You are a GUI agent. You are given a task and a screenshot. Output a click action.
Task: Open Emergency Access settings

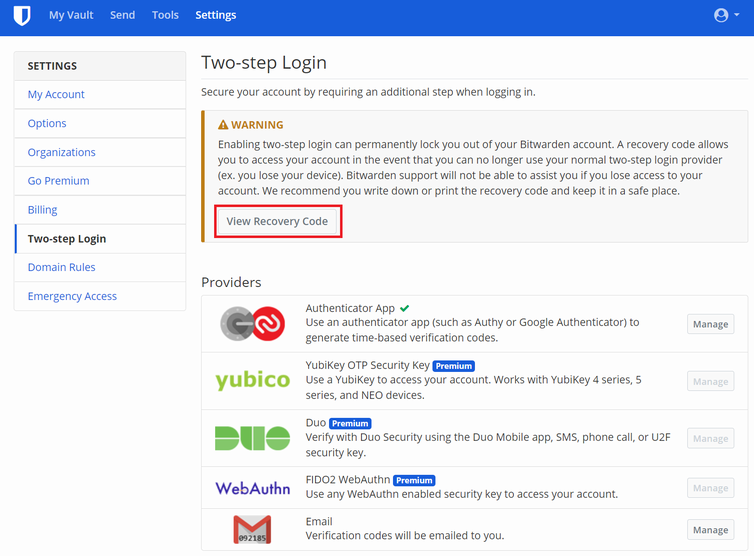[100, 296]
